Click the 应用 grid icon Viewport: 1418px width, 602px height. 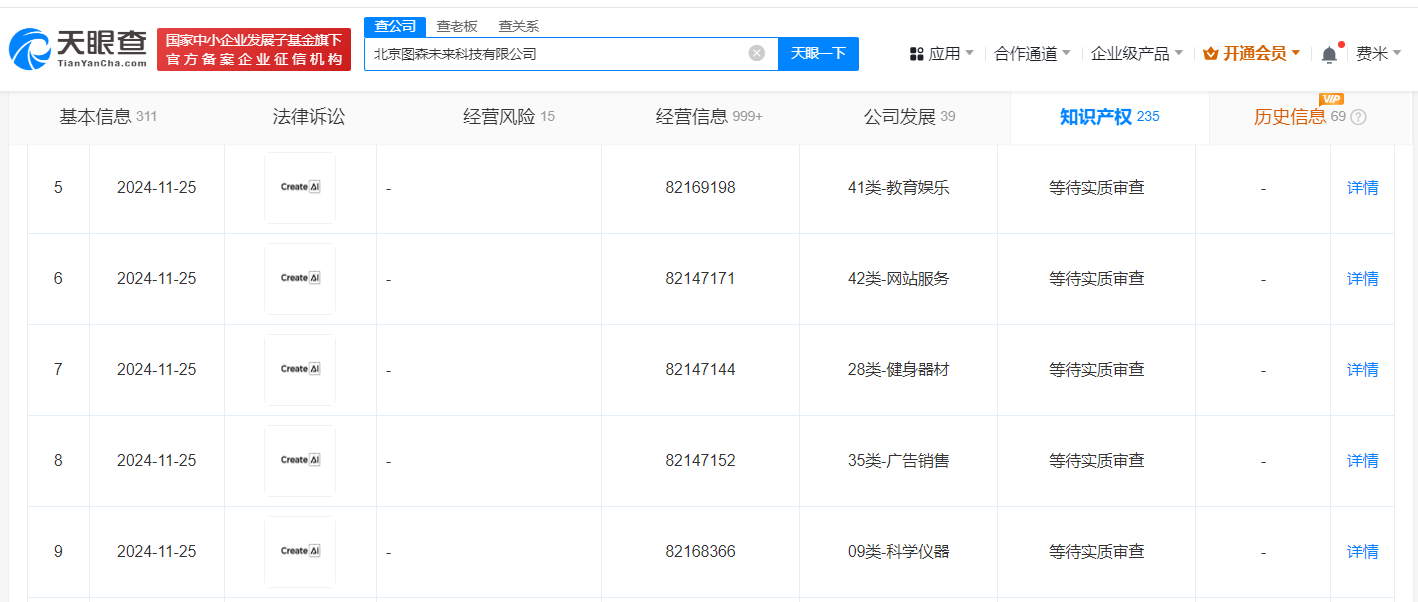coord(916,54)
